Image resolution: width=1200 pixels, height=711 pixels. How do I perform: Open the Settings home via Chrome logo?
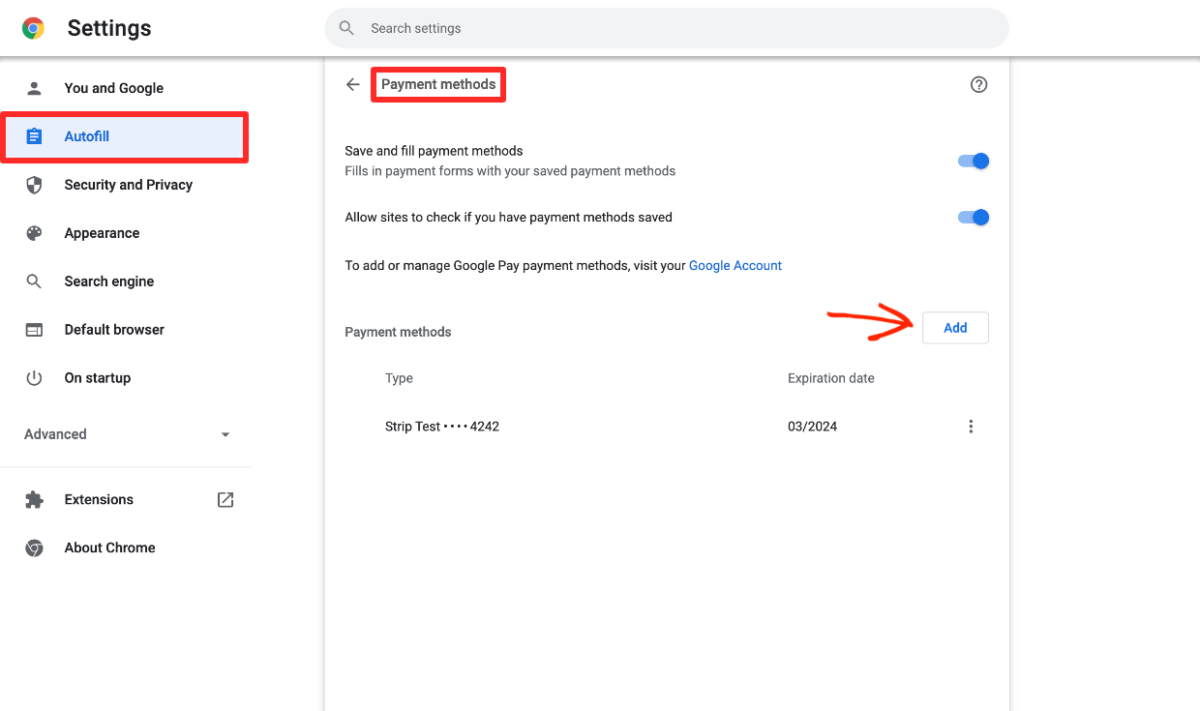tap(33, 28)
